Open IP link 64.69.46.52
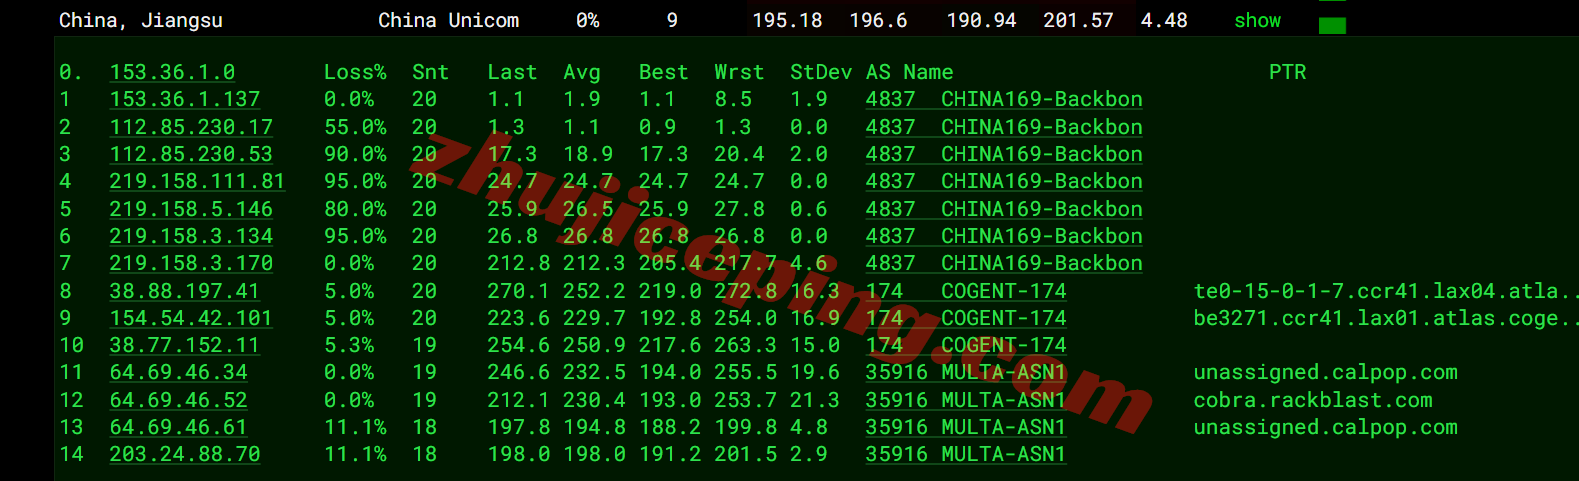The image size is (1579, 481). pyautogui.click(x=179, y=400)
